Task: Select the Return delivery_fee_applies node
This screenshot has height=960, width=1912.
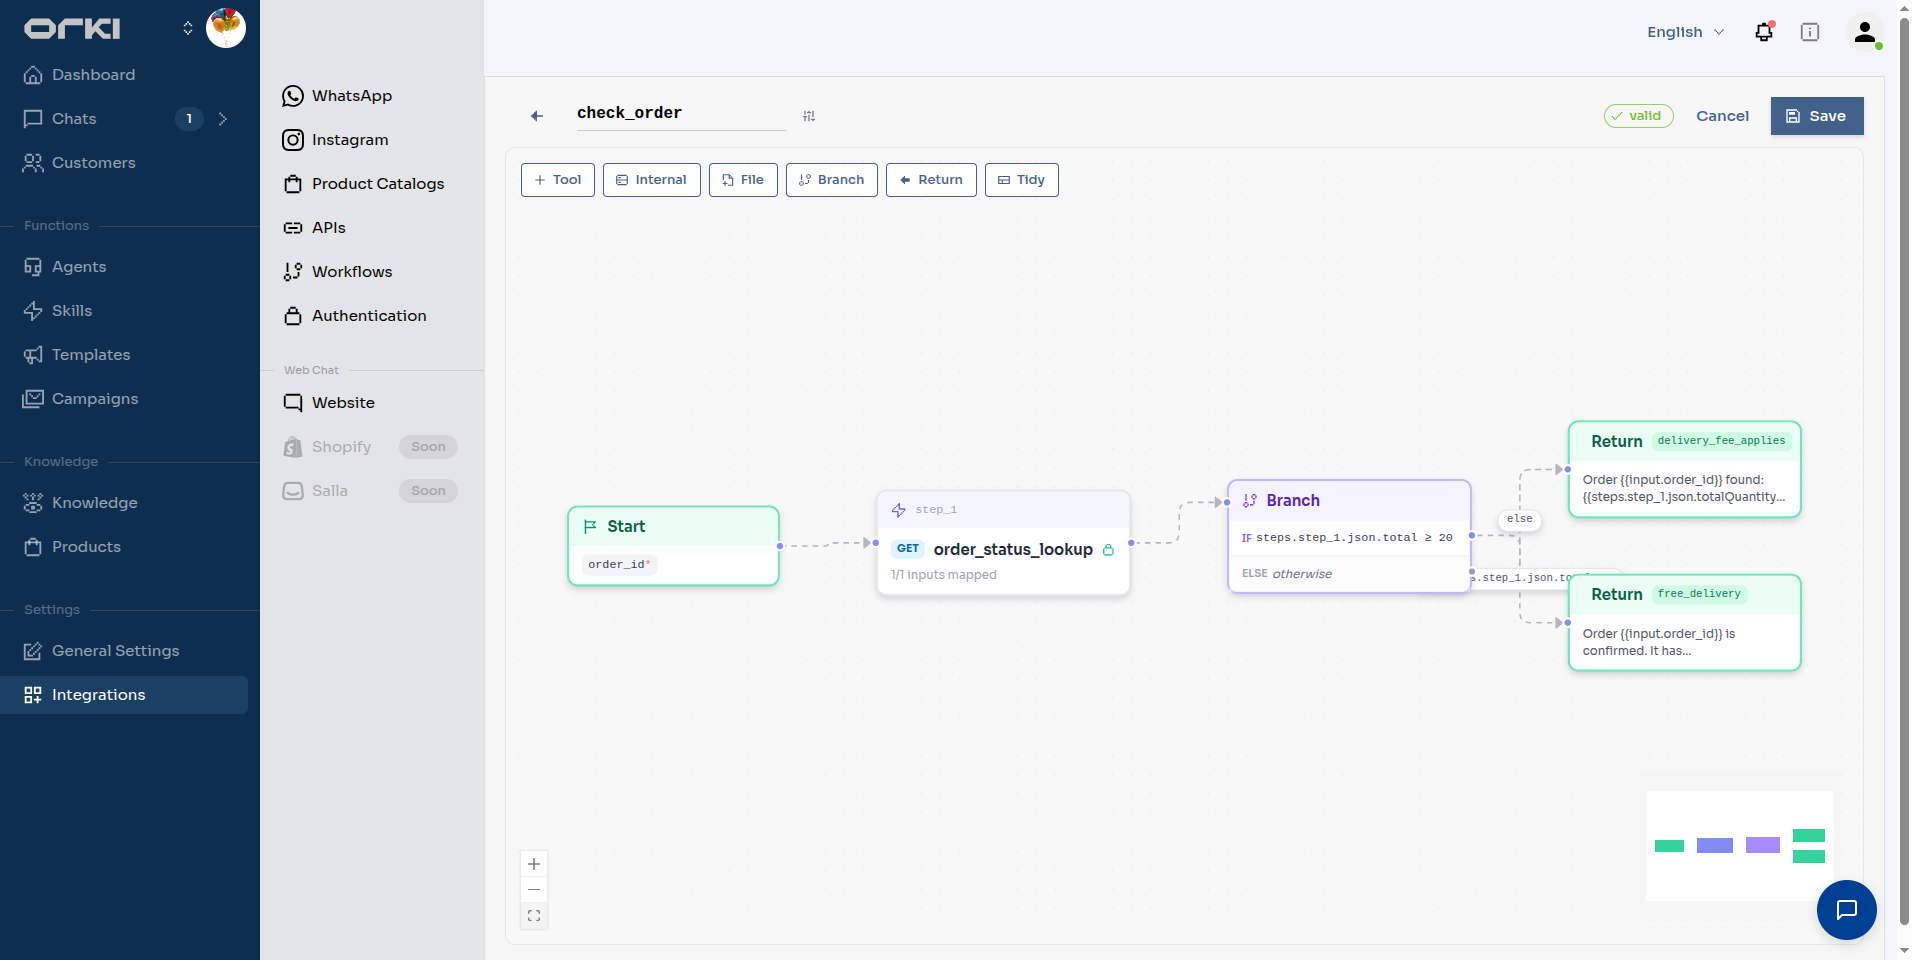Action: coord(1685,469)
